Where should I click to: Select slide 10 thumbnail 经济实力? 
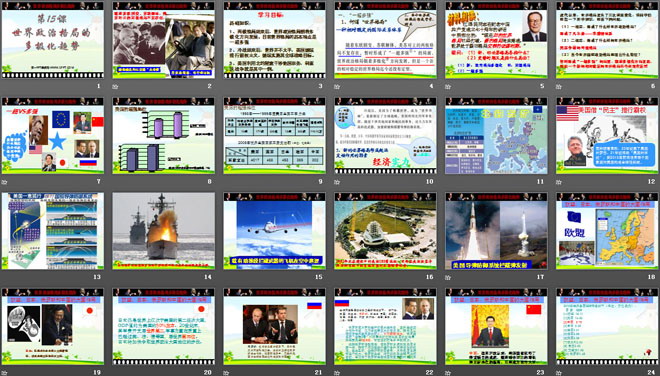tap(386, 136)
